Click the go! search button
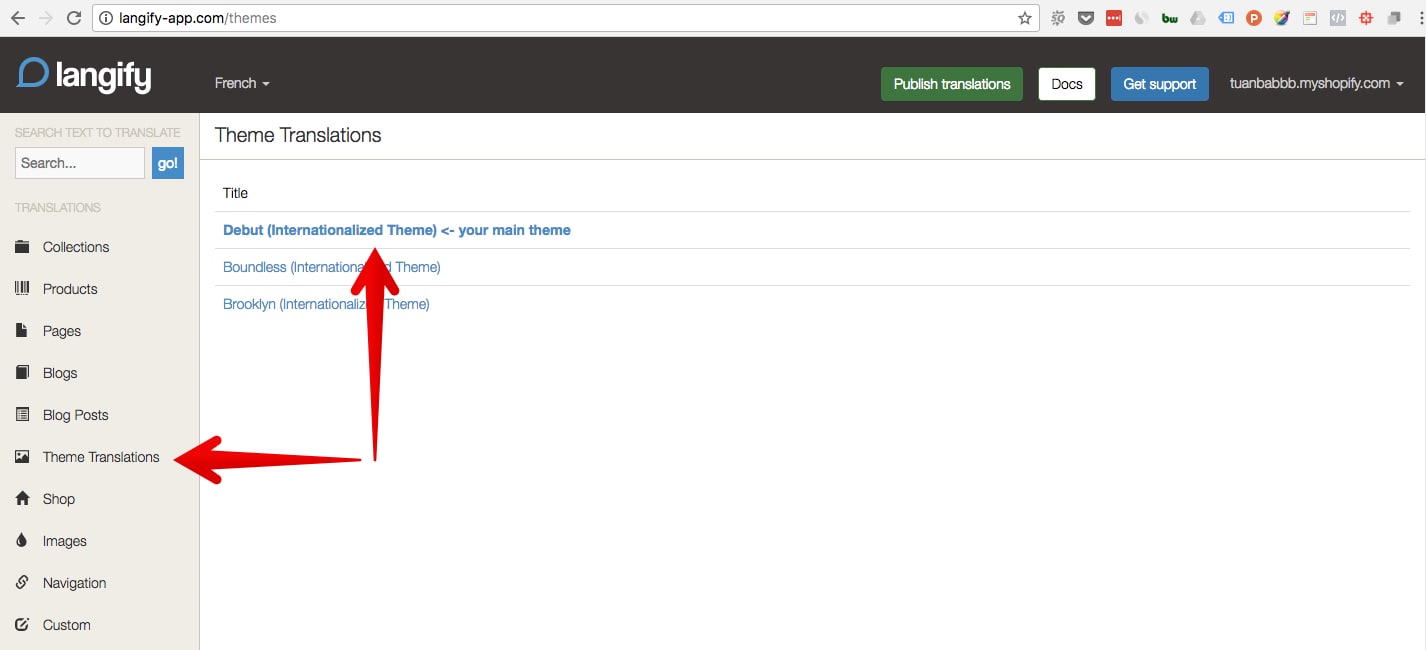Screen dimensions: 1426x650 168,163
